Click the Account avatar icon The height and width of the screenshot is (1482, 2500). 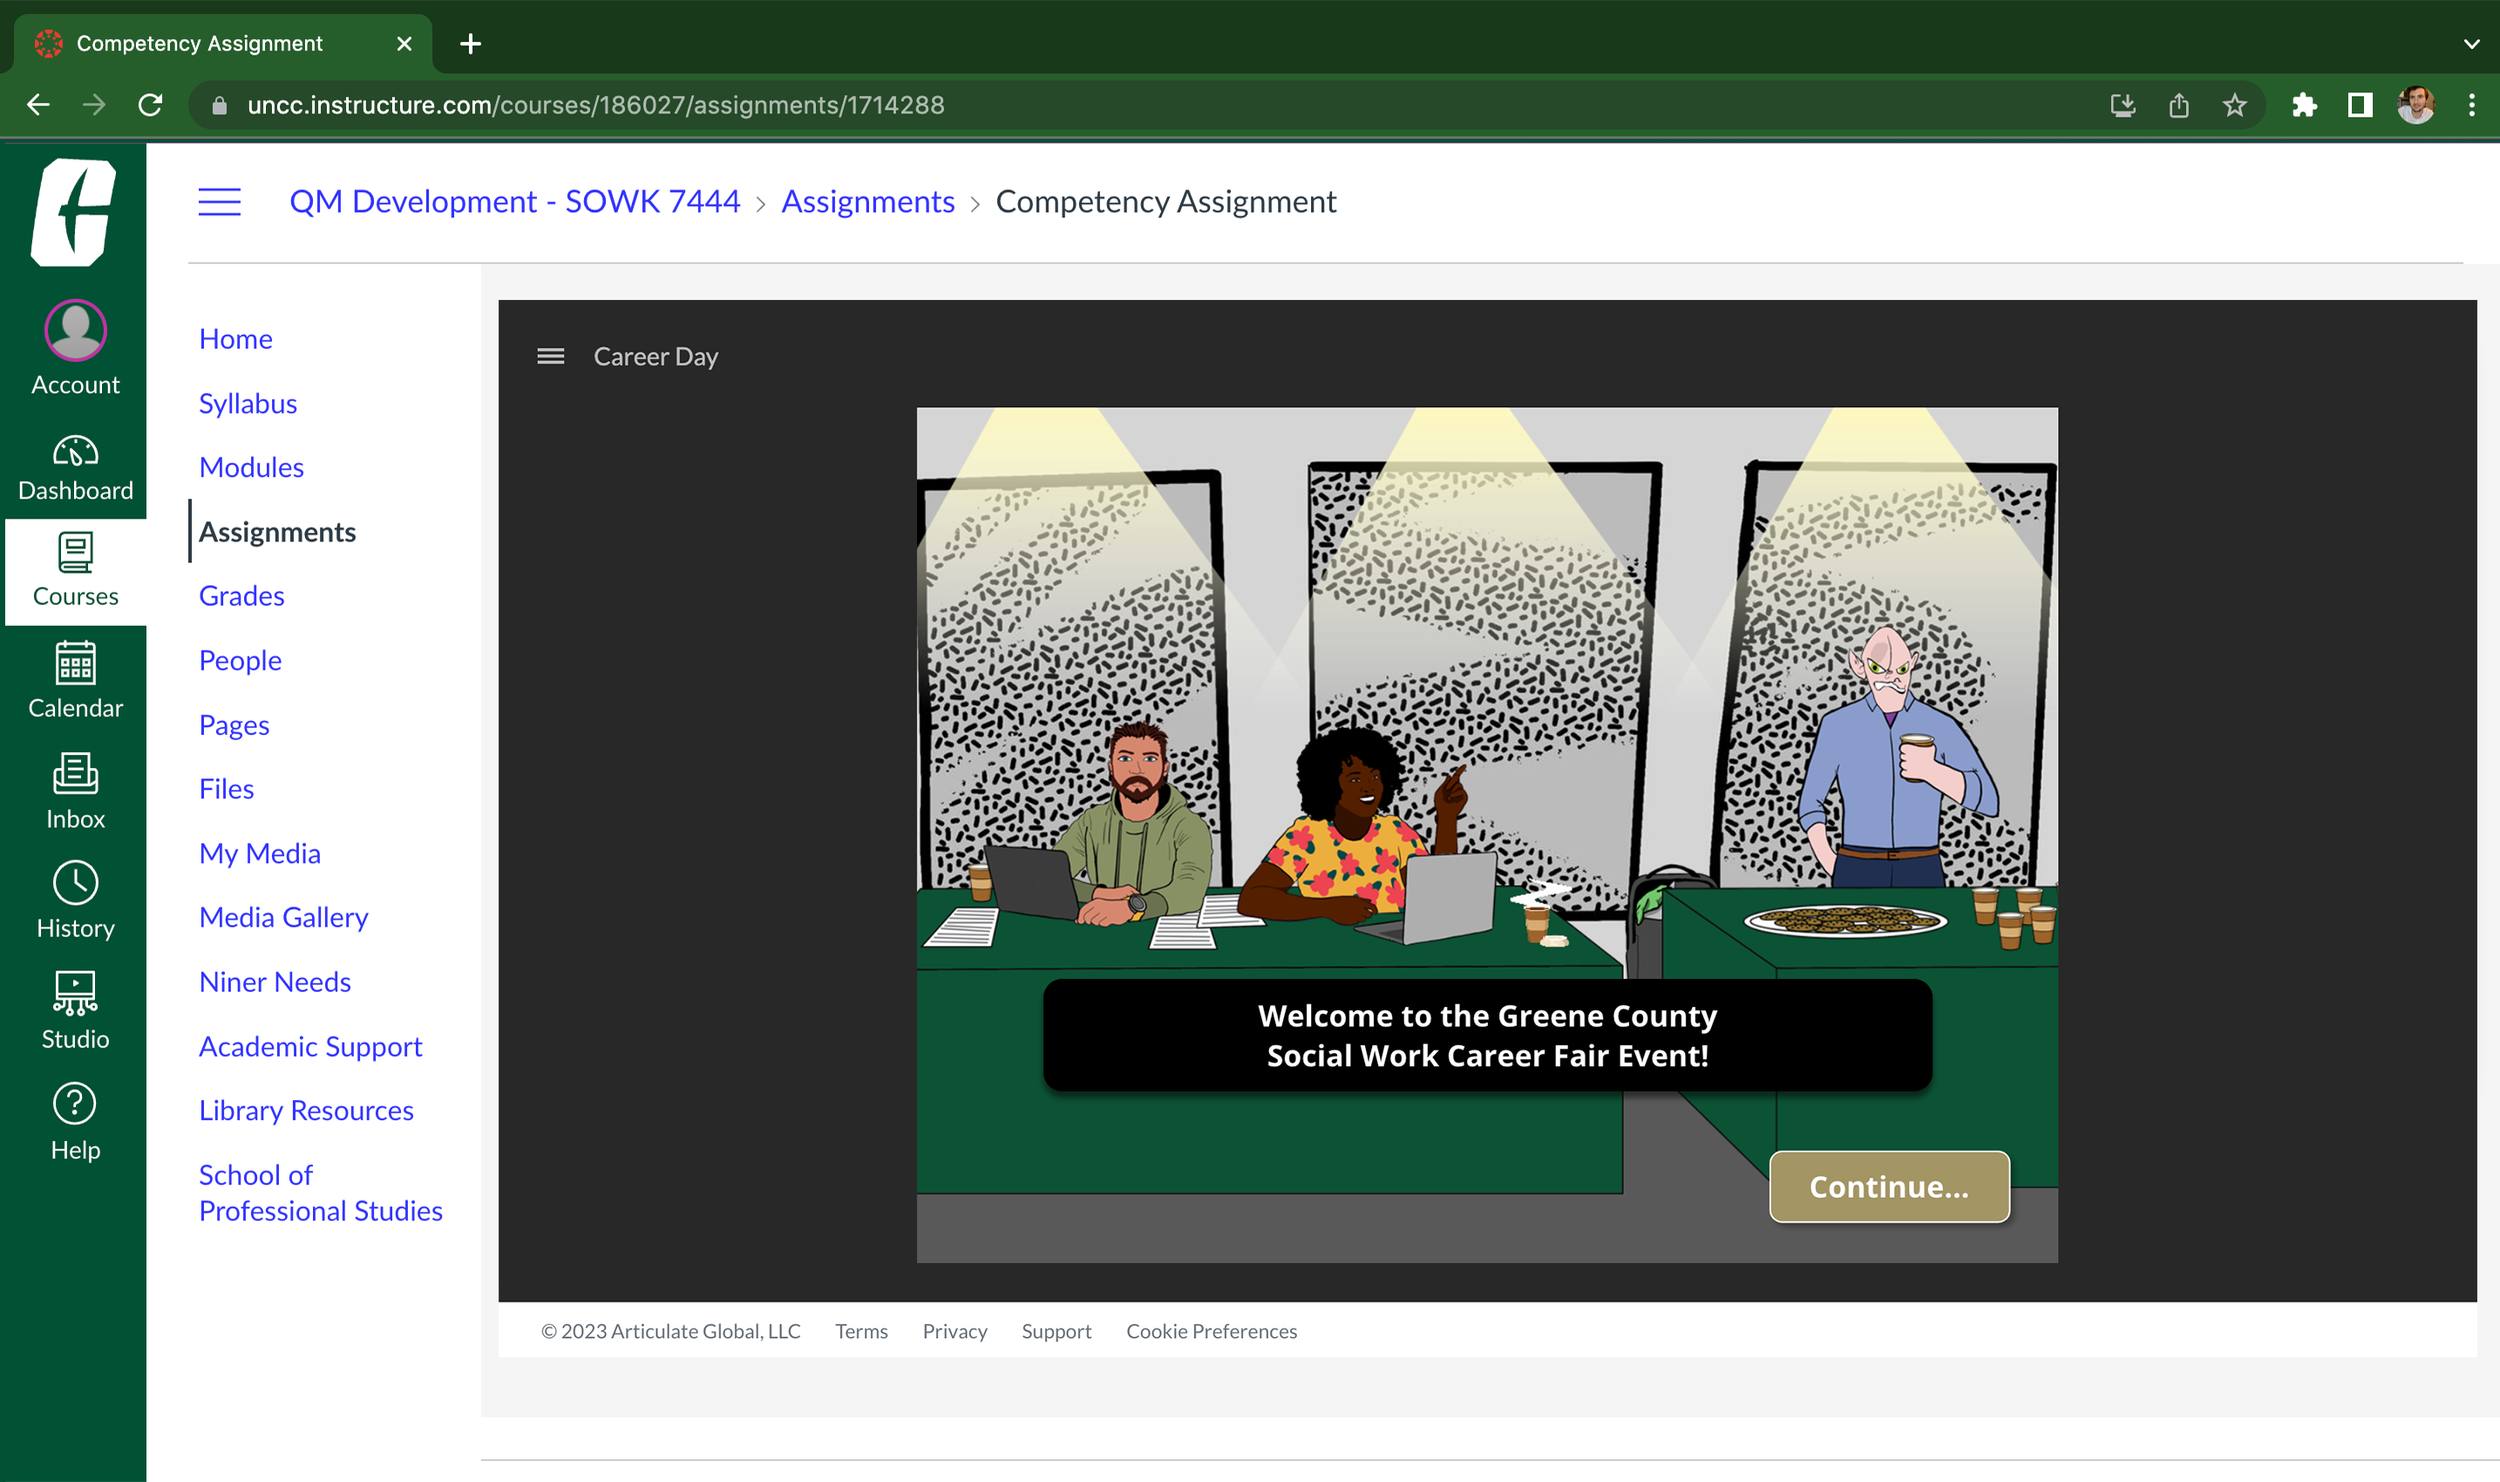click(x=75, y=331)
